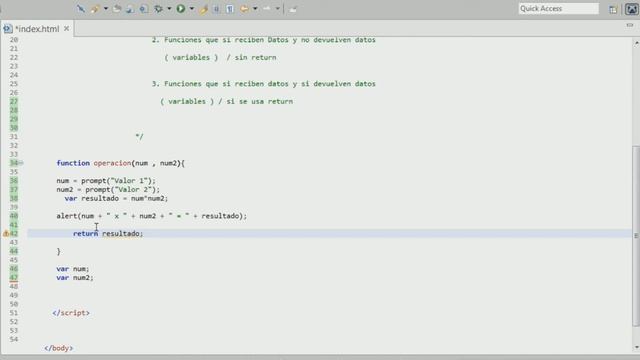Click the last toolbar icon after the separator
The image size is (640, 360).
tap(293, 9)
